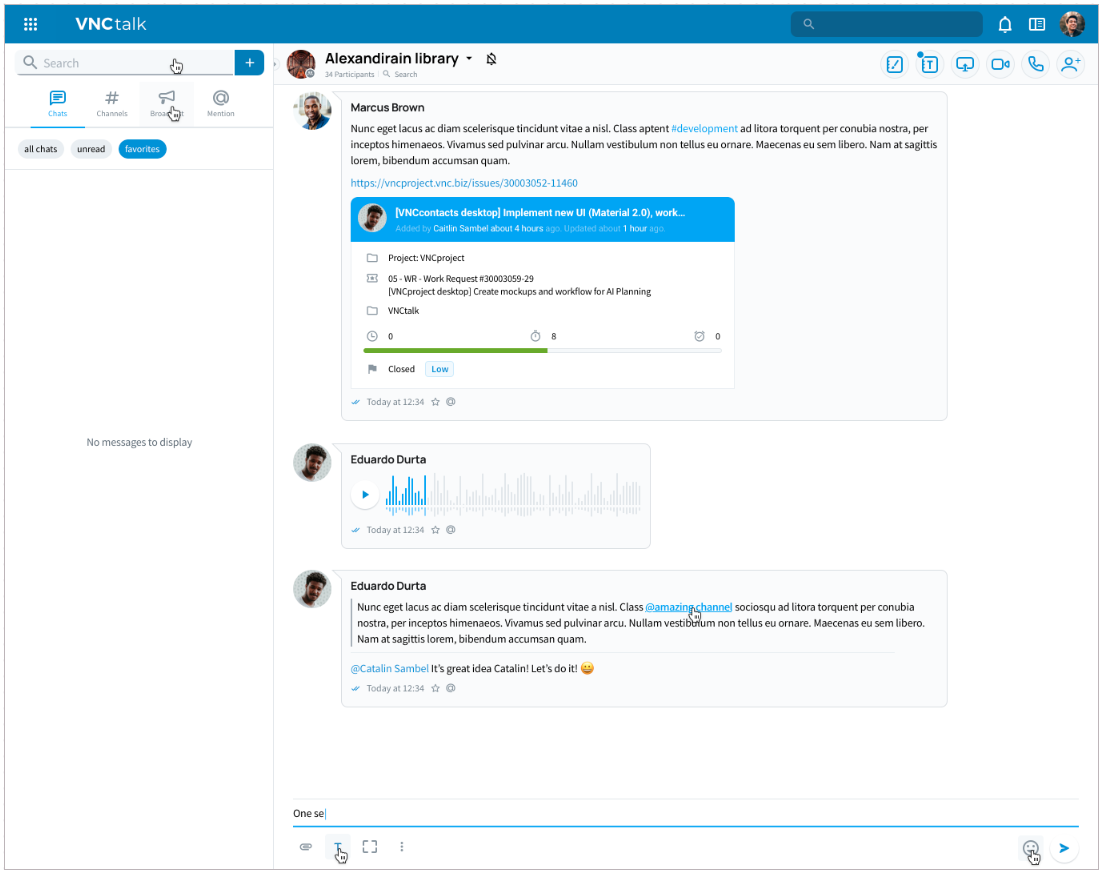Open the emoji picker

pos(1030,848)
